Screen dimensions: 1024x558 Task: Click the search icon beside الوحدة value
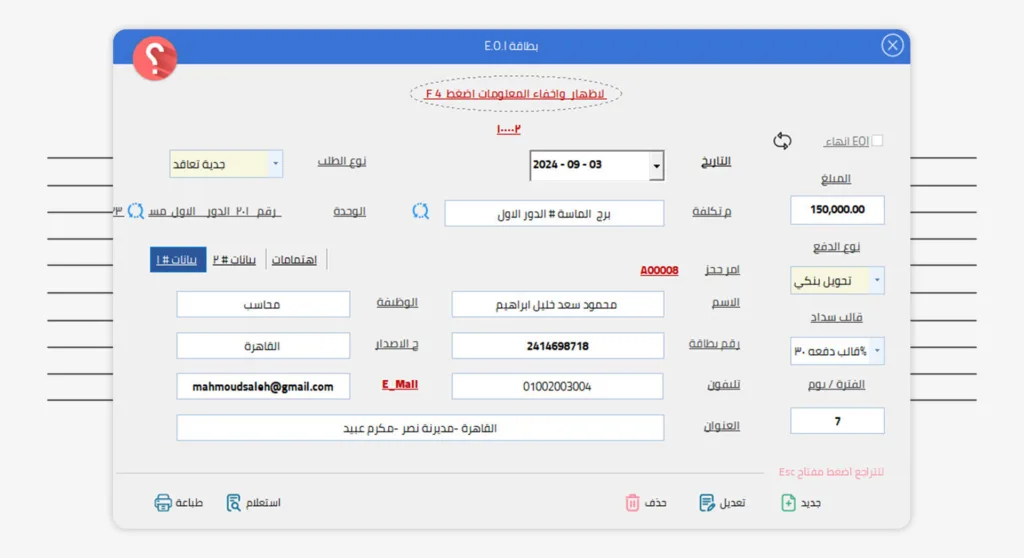tap(136, 211)
